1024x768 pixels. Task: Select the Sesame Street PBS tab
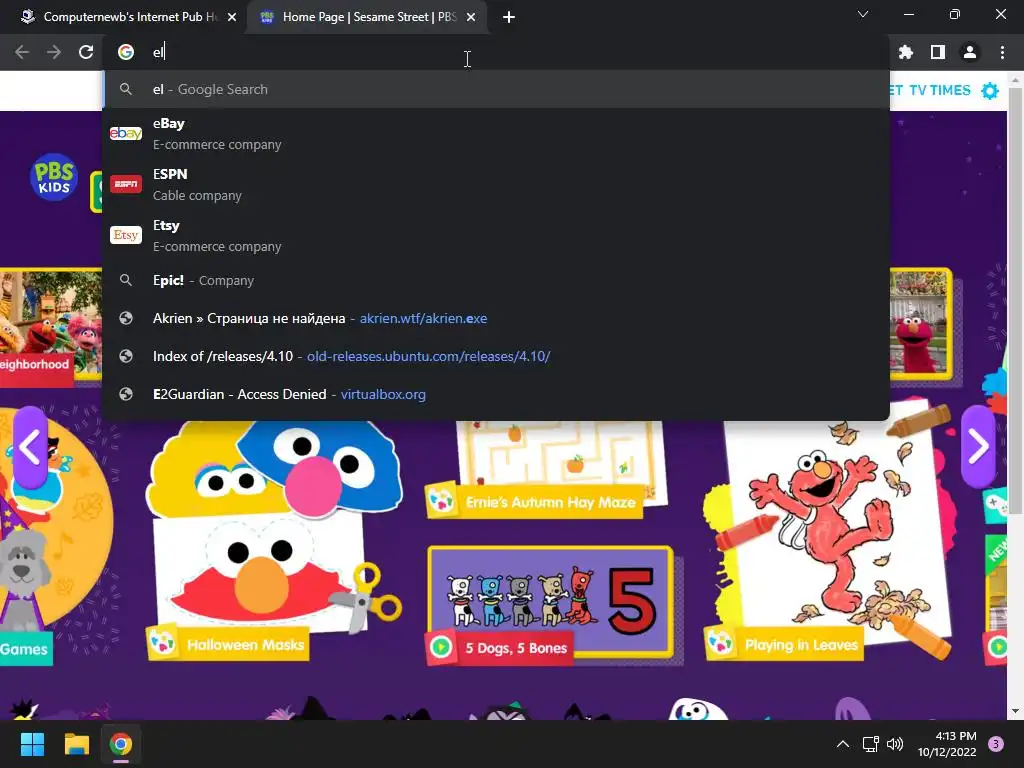(366, 17)
